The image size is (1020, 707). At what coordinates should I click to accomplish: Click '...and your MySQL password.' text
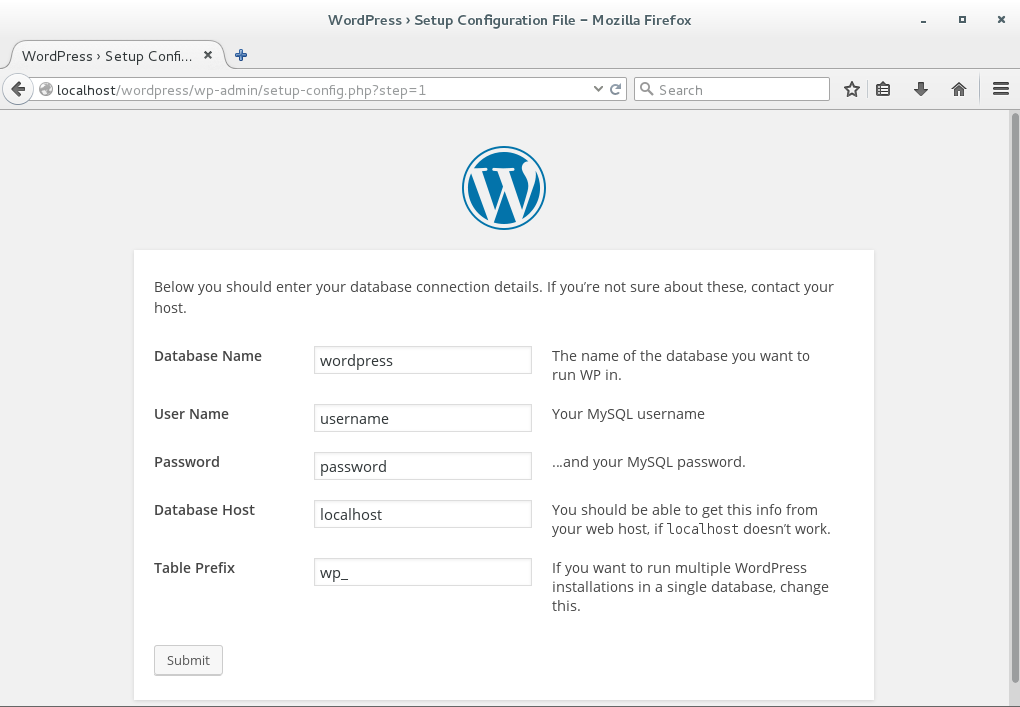[x=649, y=462]
